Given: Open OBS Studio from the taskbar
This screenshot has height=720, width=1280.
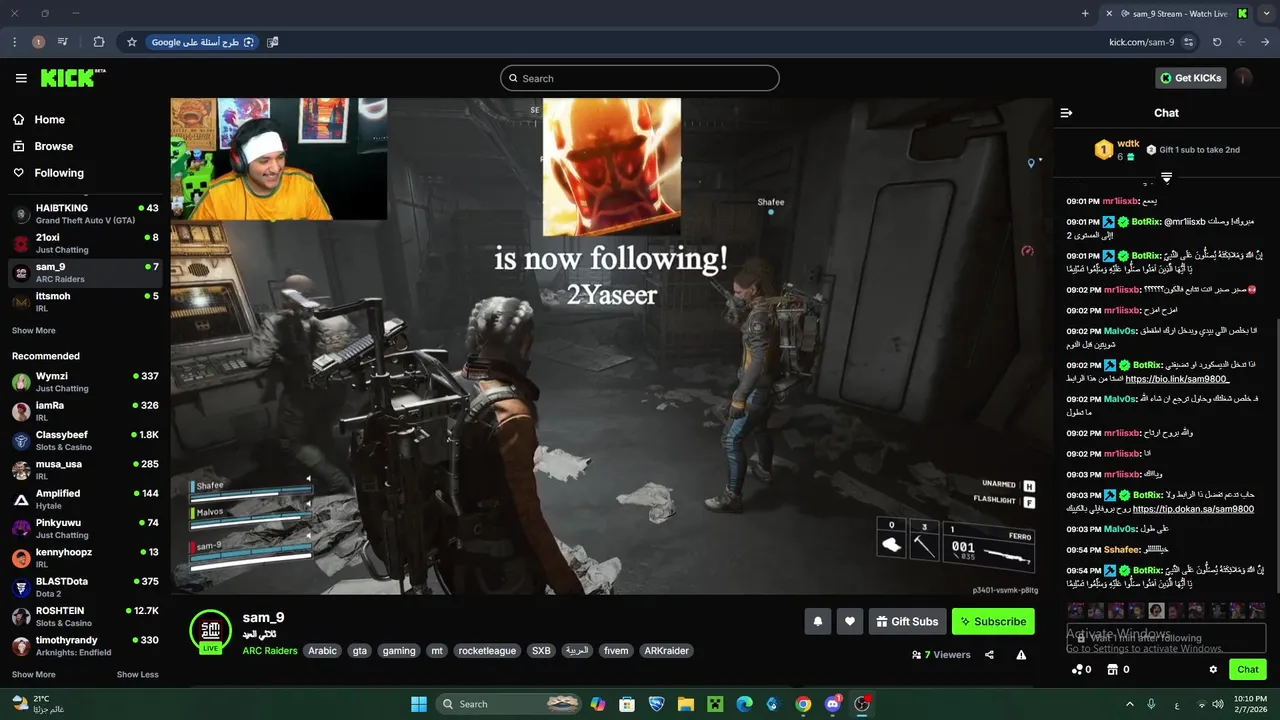Looking at the screenshot, I should click(862, 704).
